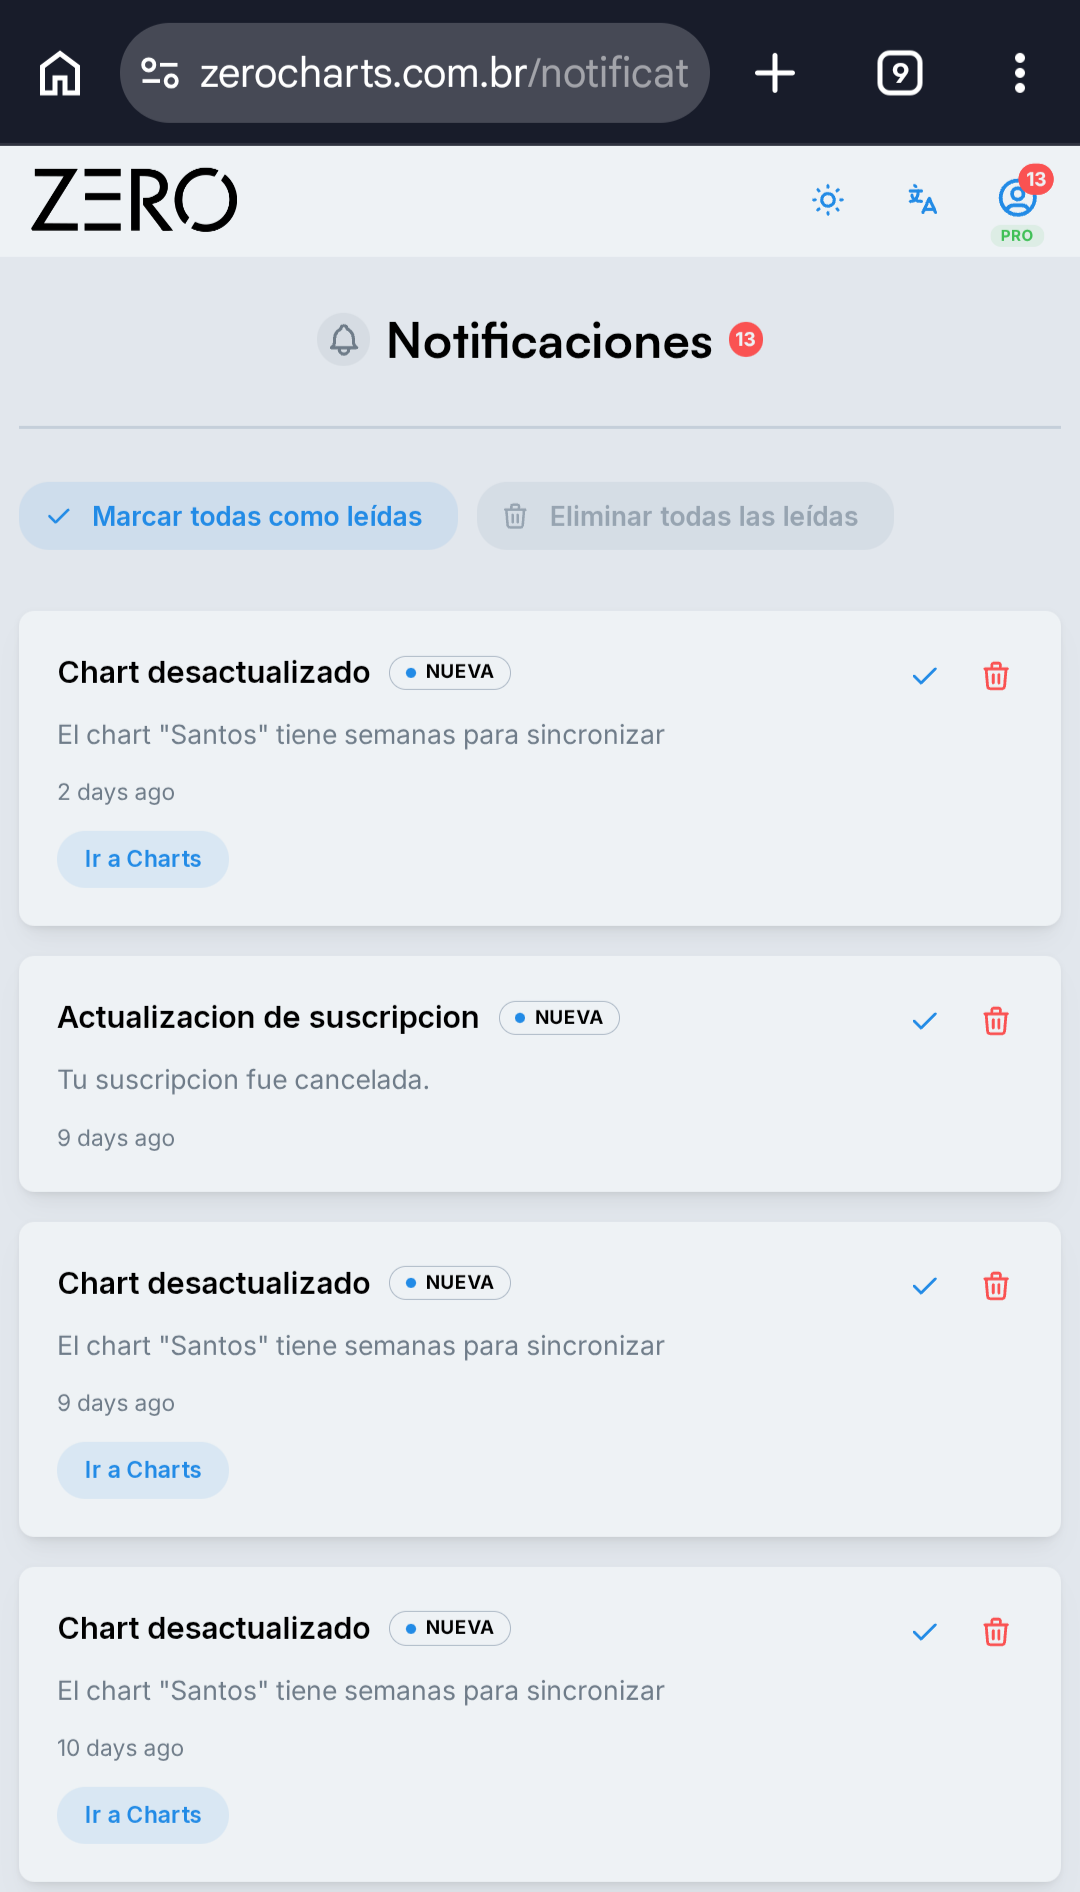This screenshot has width=1080, height=1892.
Task: Open the browser three-dot menu
Action: click(1019, 73)
